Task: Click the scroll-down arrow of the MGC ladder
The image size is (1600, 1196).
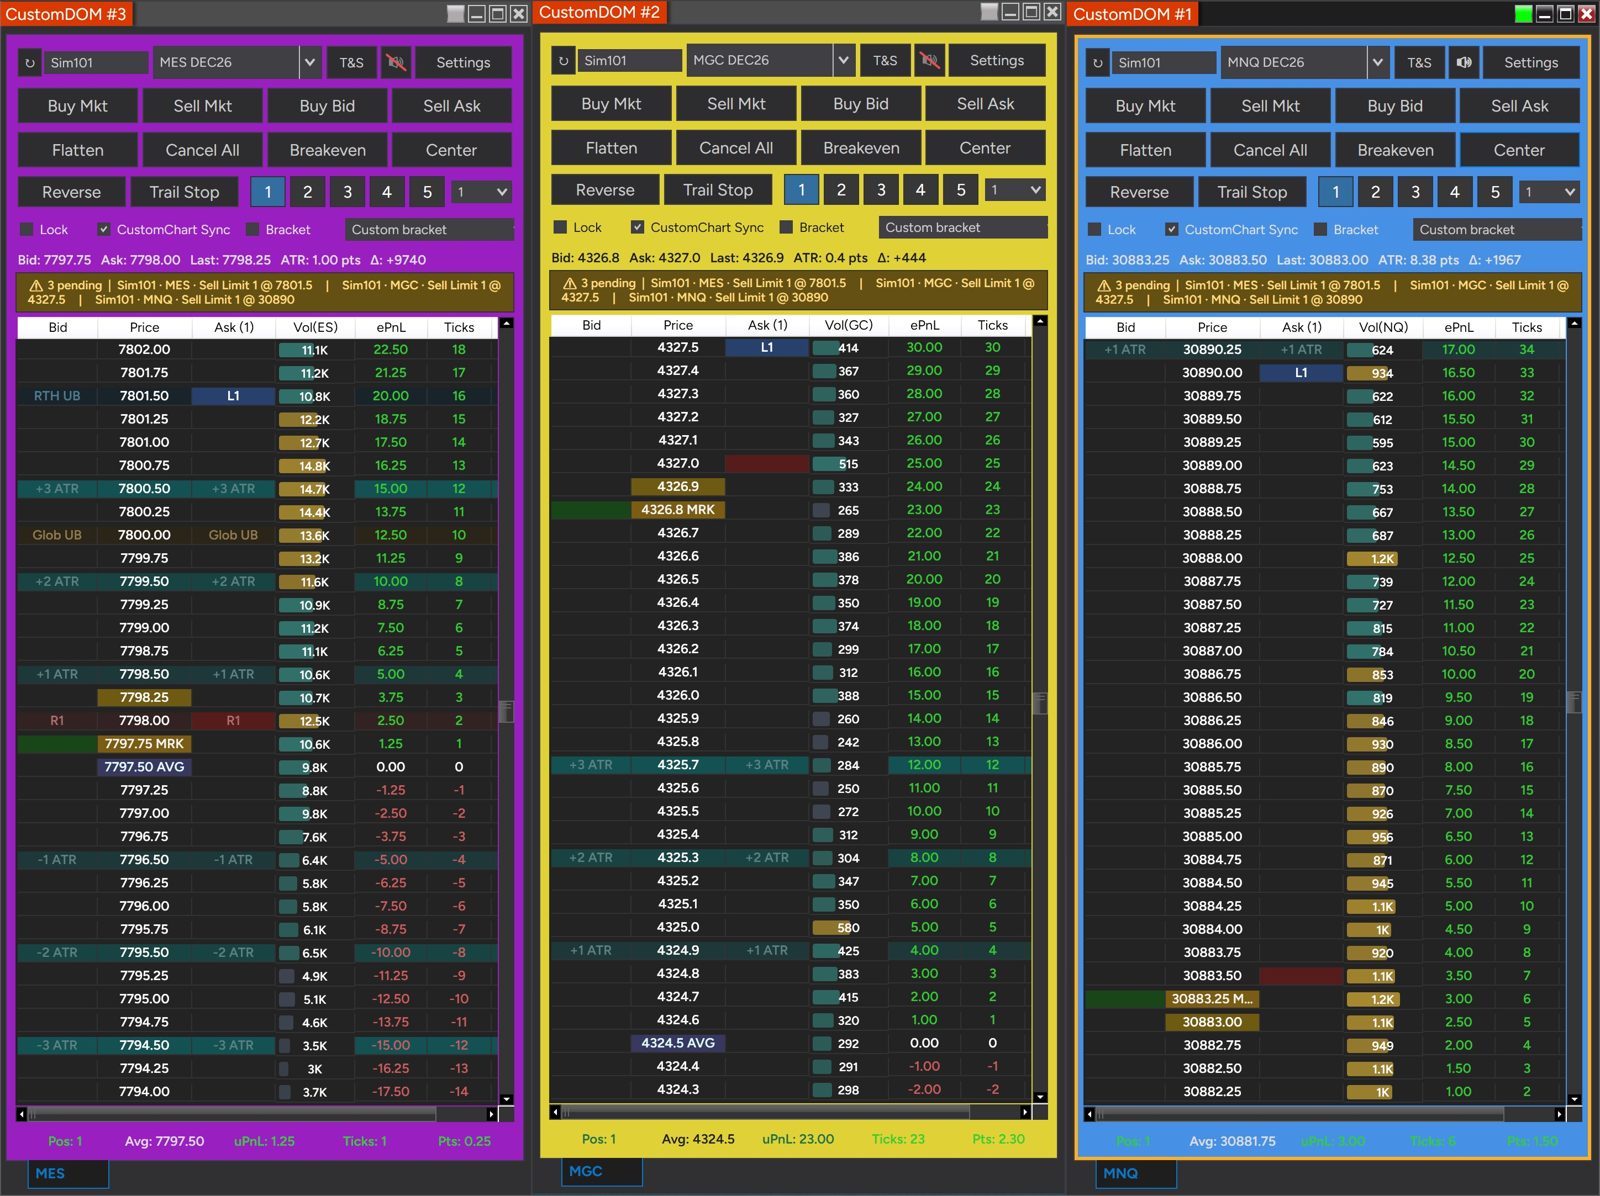Action: [x=1041, y=1097]
